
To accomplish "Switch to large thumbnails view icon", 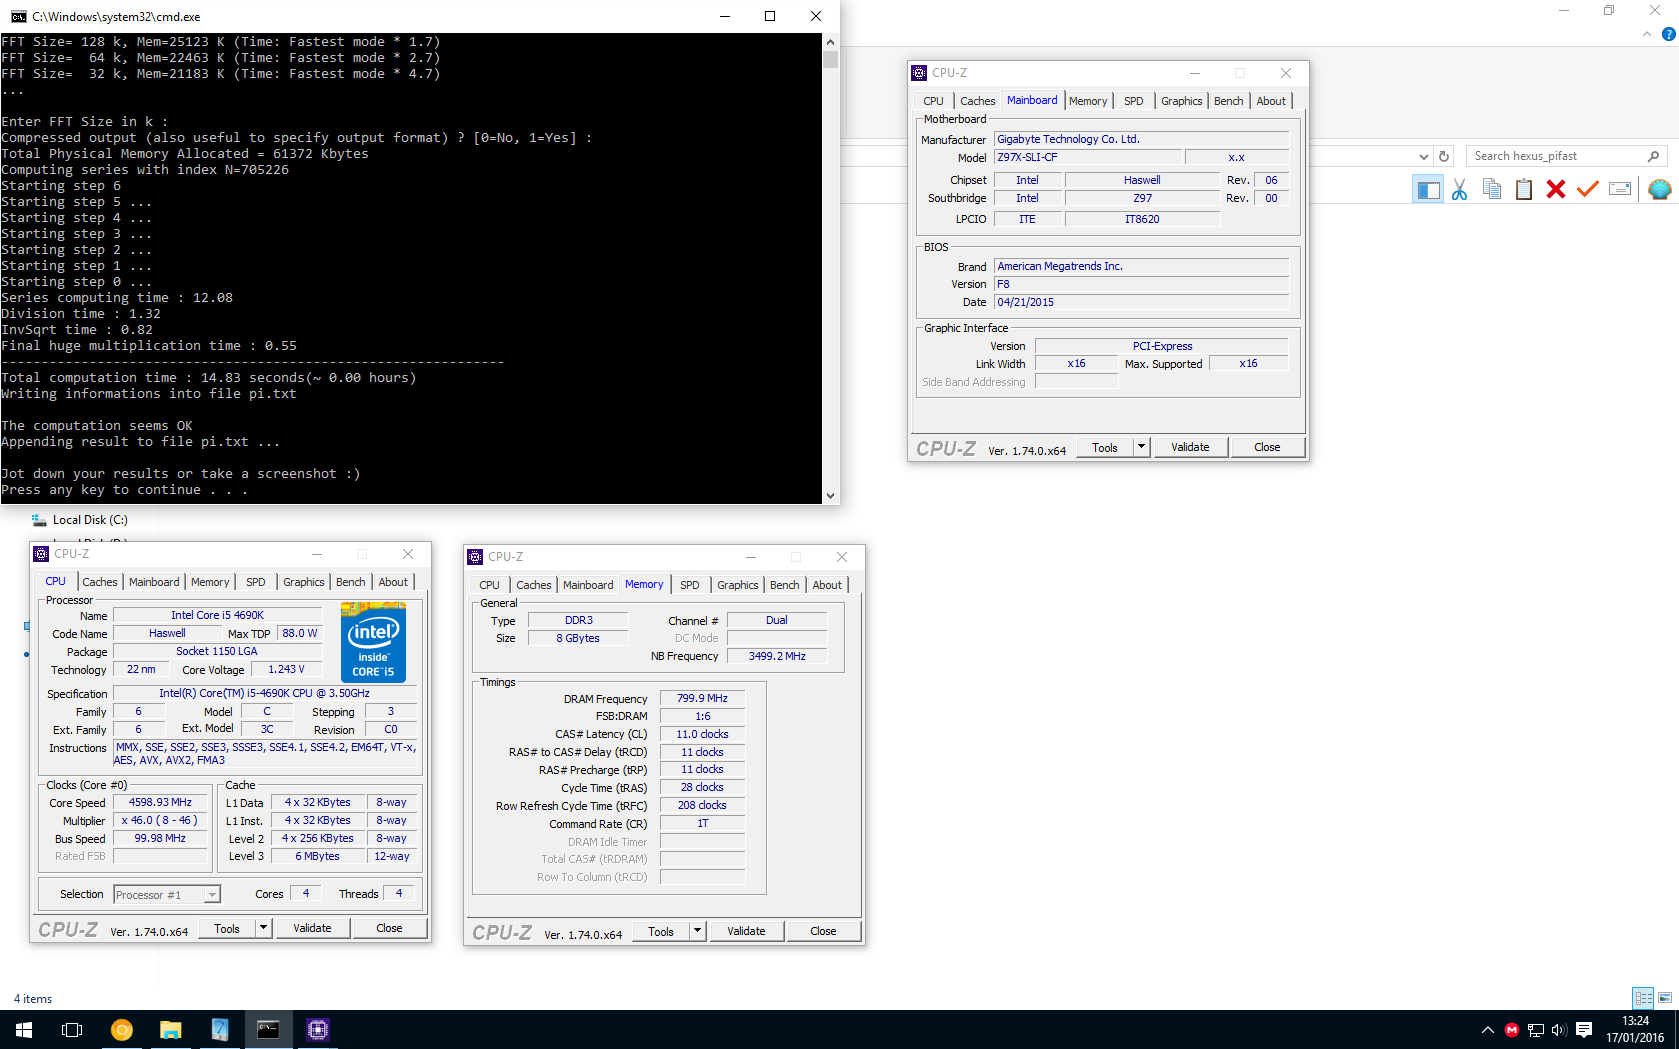I will pos(1665,998).
